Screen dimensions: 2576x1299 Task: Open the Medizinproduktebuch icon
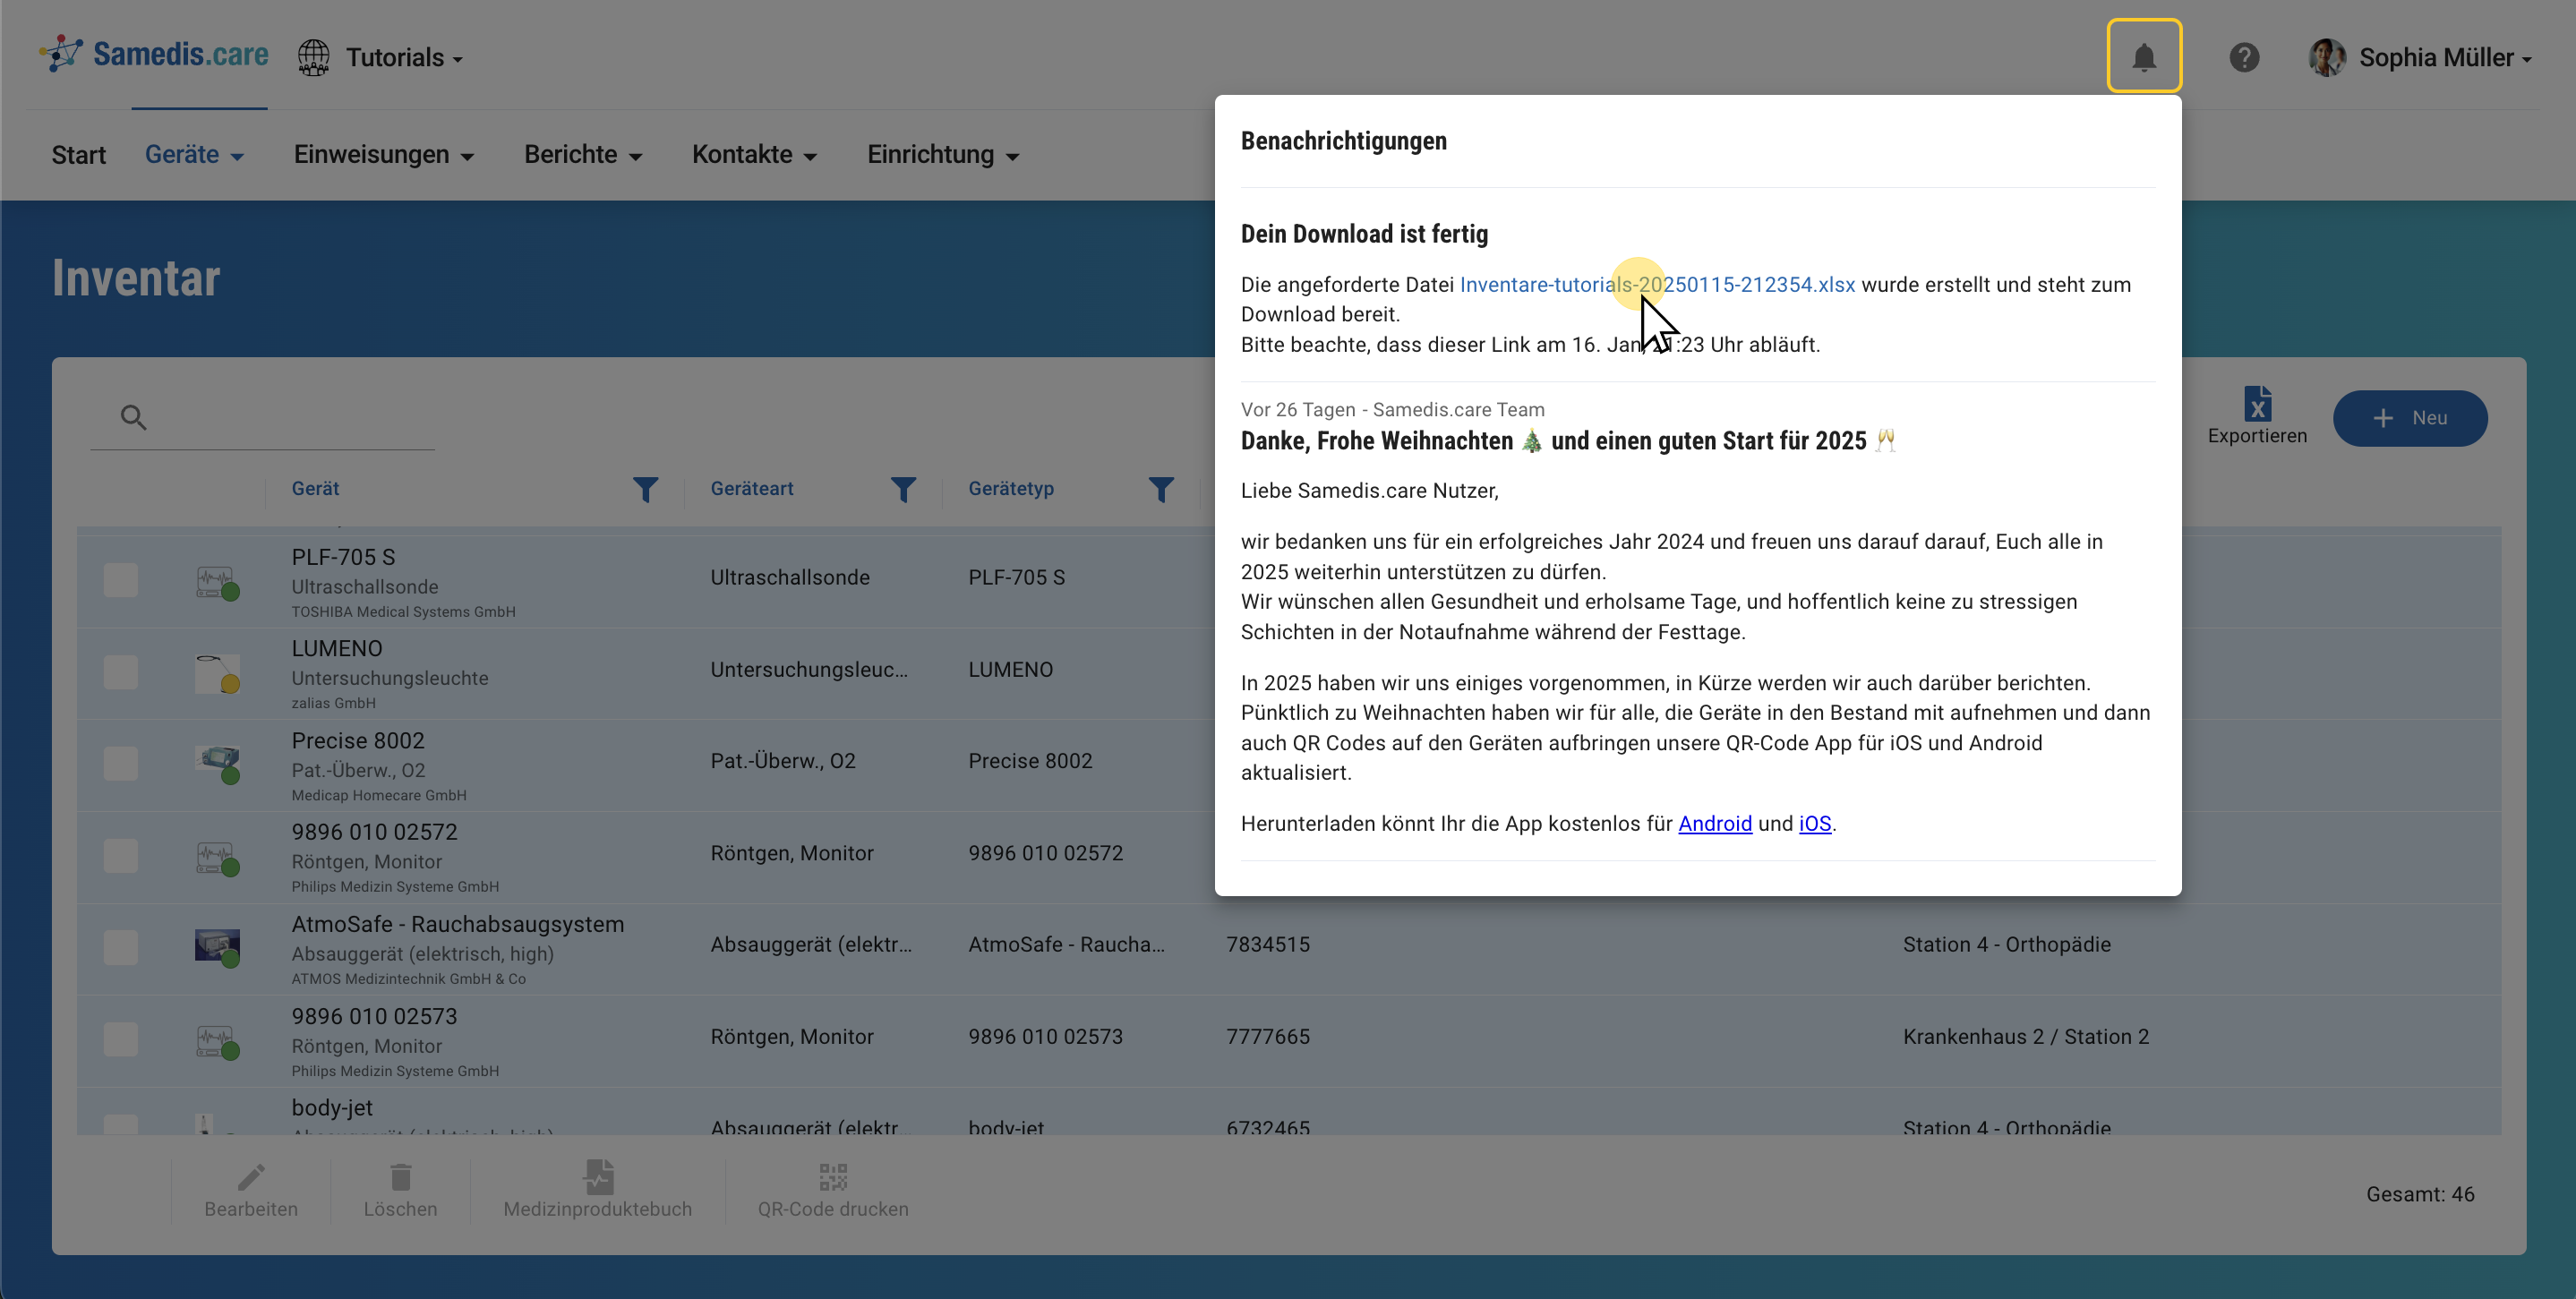[x=597, y=1177]
